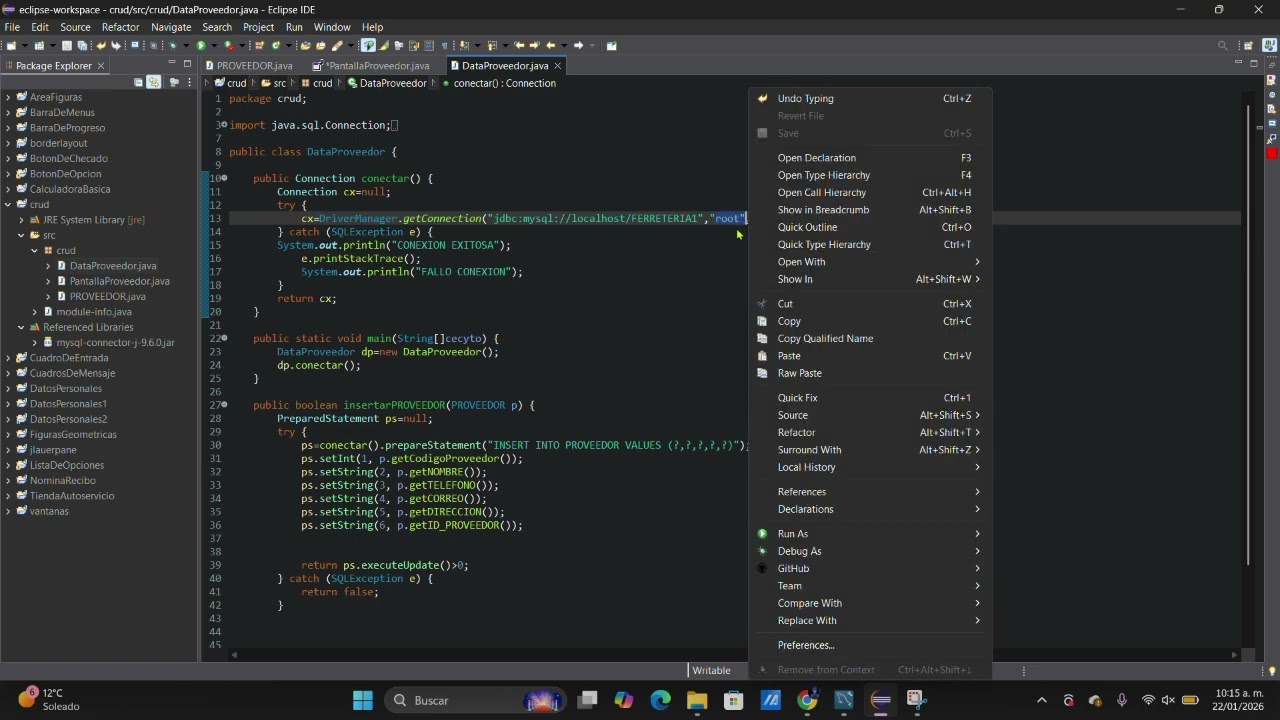This screenshot has width=1280, height=720.
Task: Click the tip of the day lightbulb icon
Action: point(1272,671)
